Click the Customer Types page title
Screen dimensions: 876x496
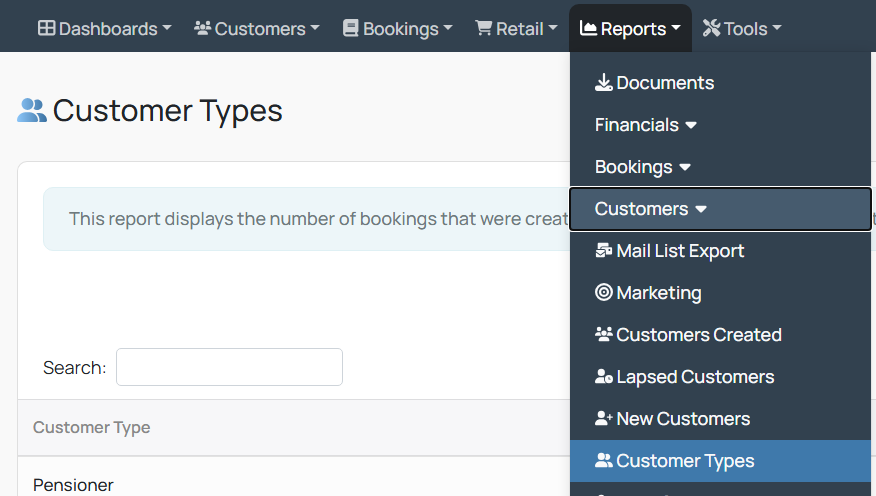point(168,111)
